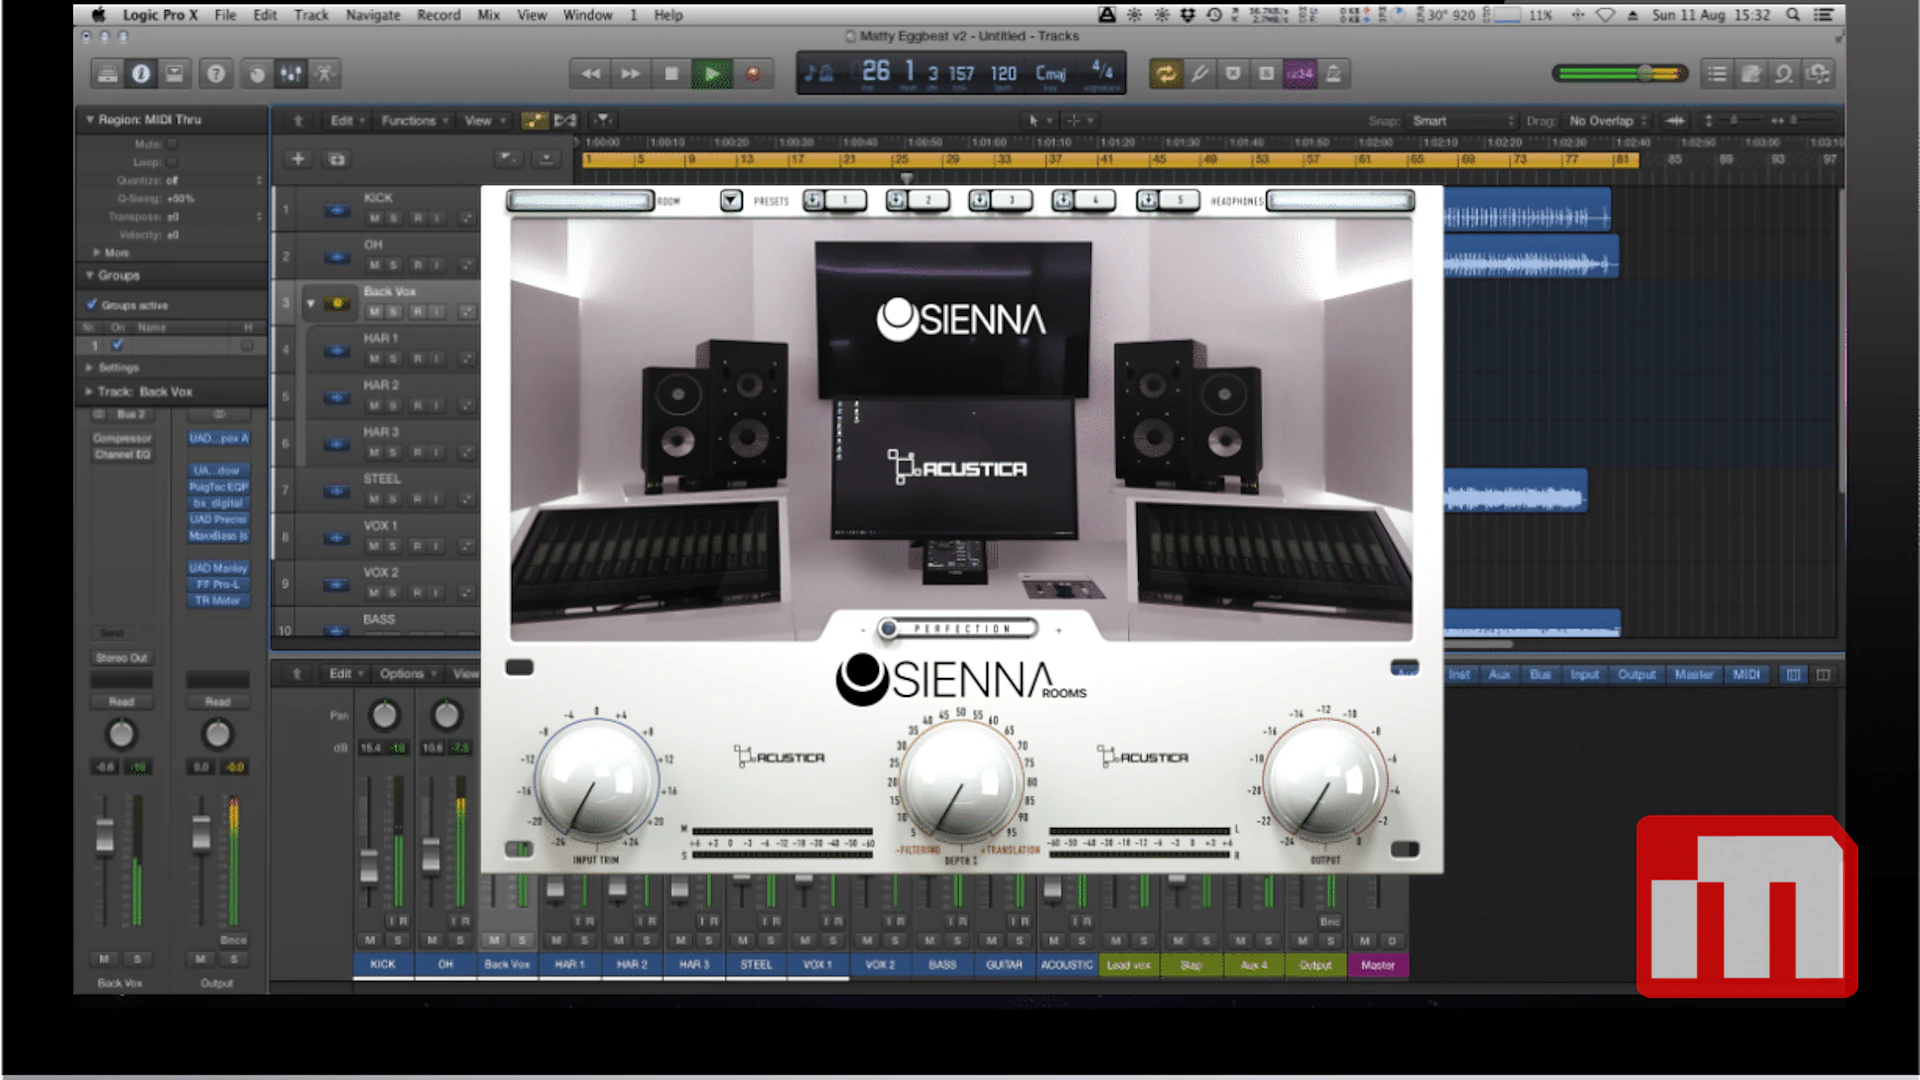Open the Note Pads icon

[1751, 73]
